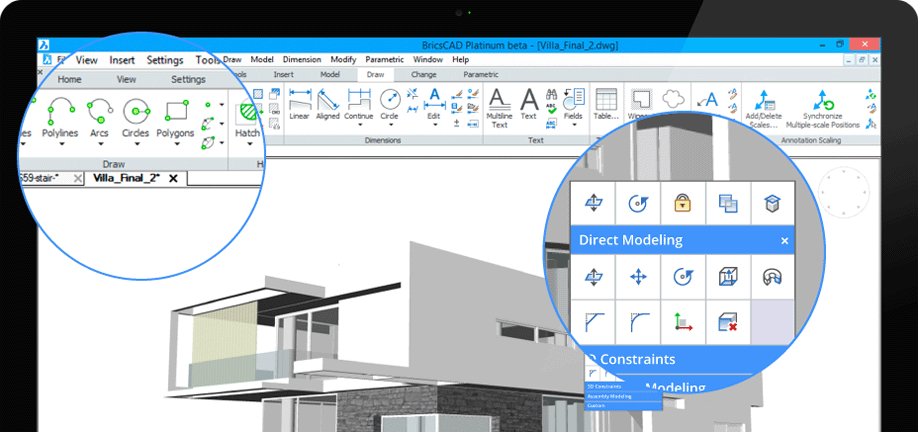The image size is (918, 432).
Task: Open the Help menu
Action: click(x=461, y=60)
